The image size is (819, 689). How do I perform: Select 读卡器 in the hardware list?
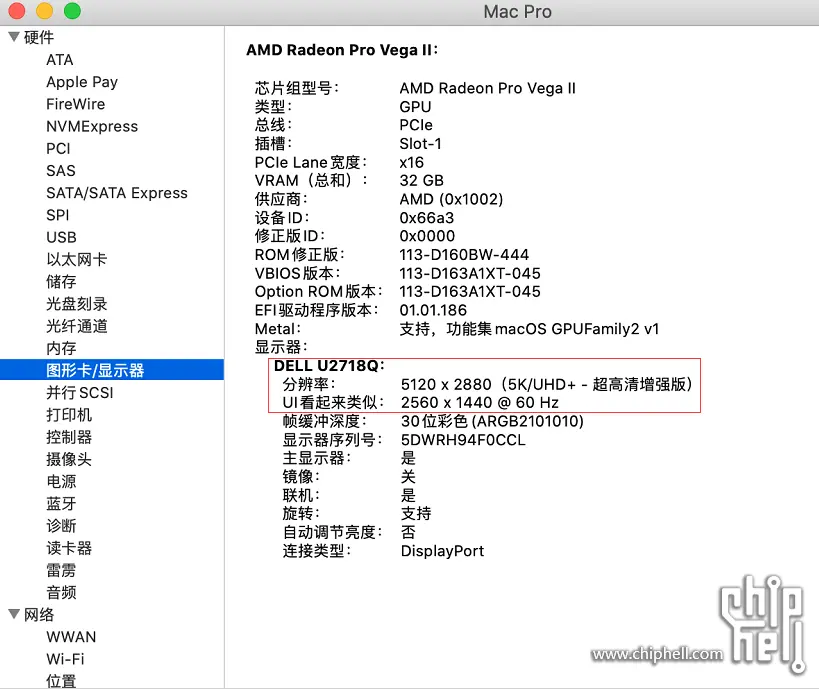69,548
